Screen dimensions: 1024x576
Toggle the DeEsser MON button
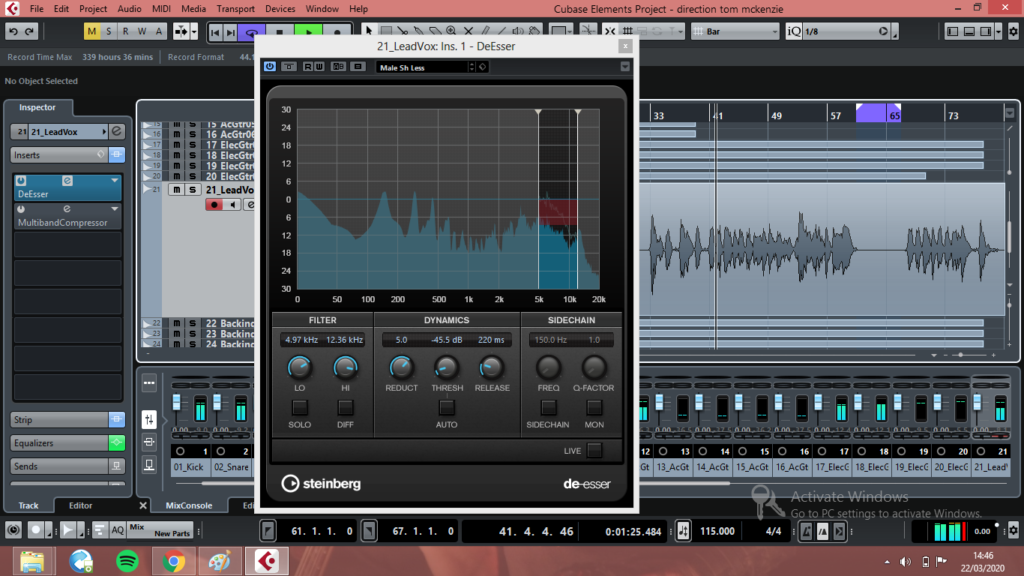coord(594,408)
